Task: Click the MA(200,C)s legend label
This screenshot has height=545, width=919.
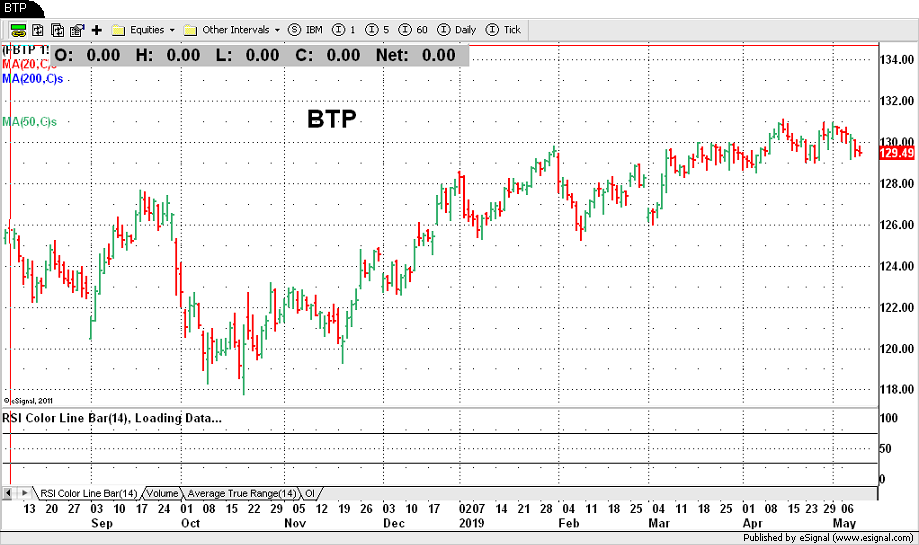Action: (32, 79)
